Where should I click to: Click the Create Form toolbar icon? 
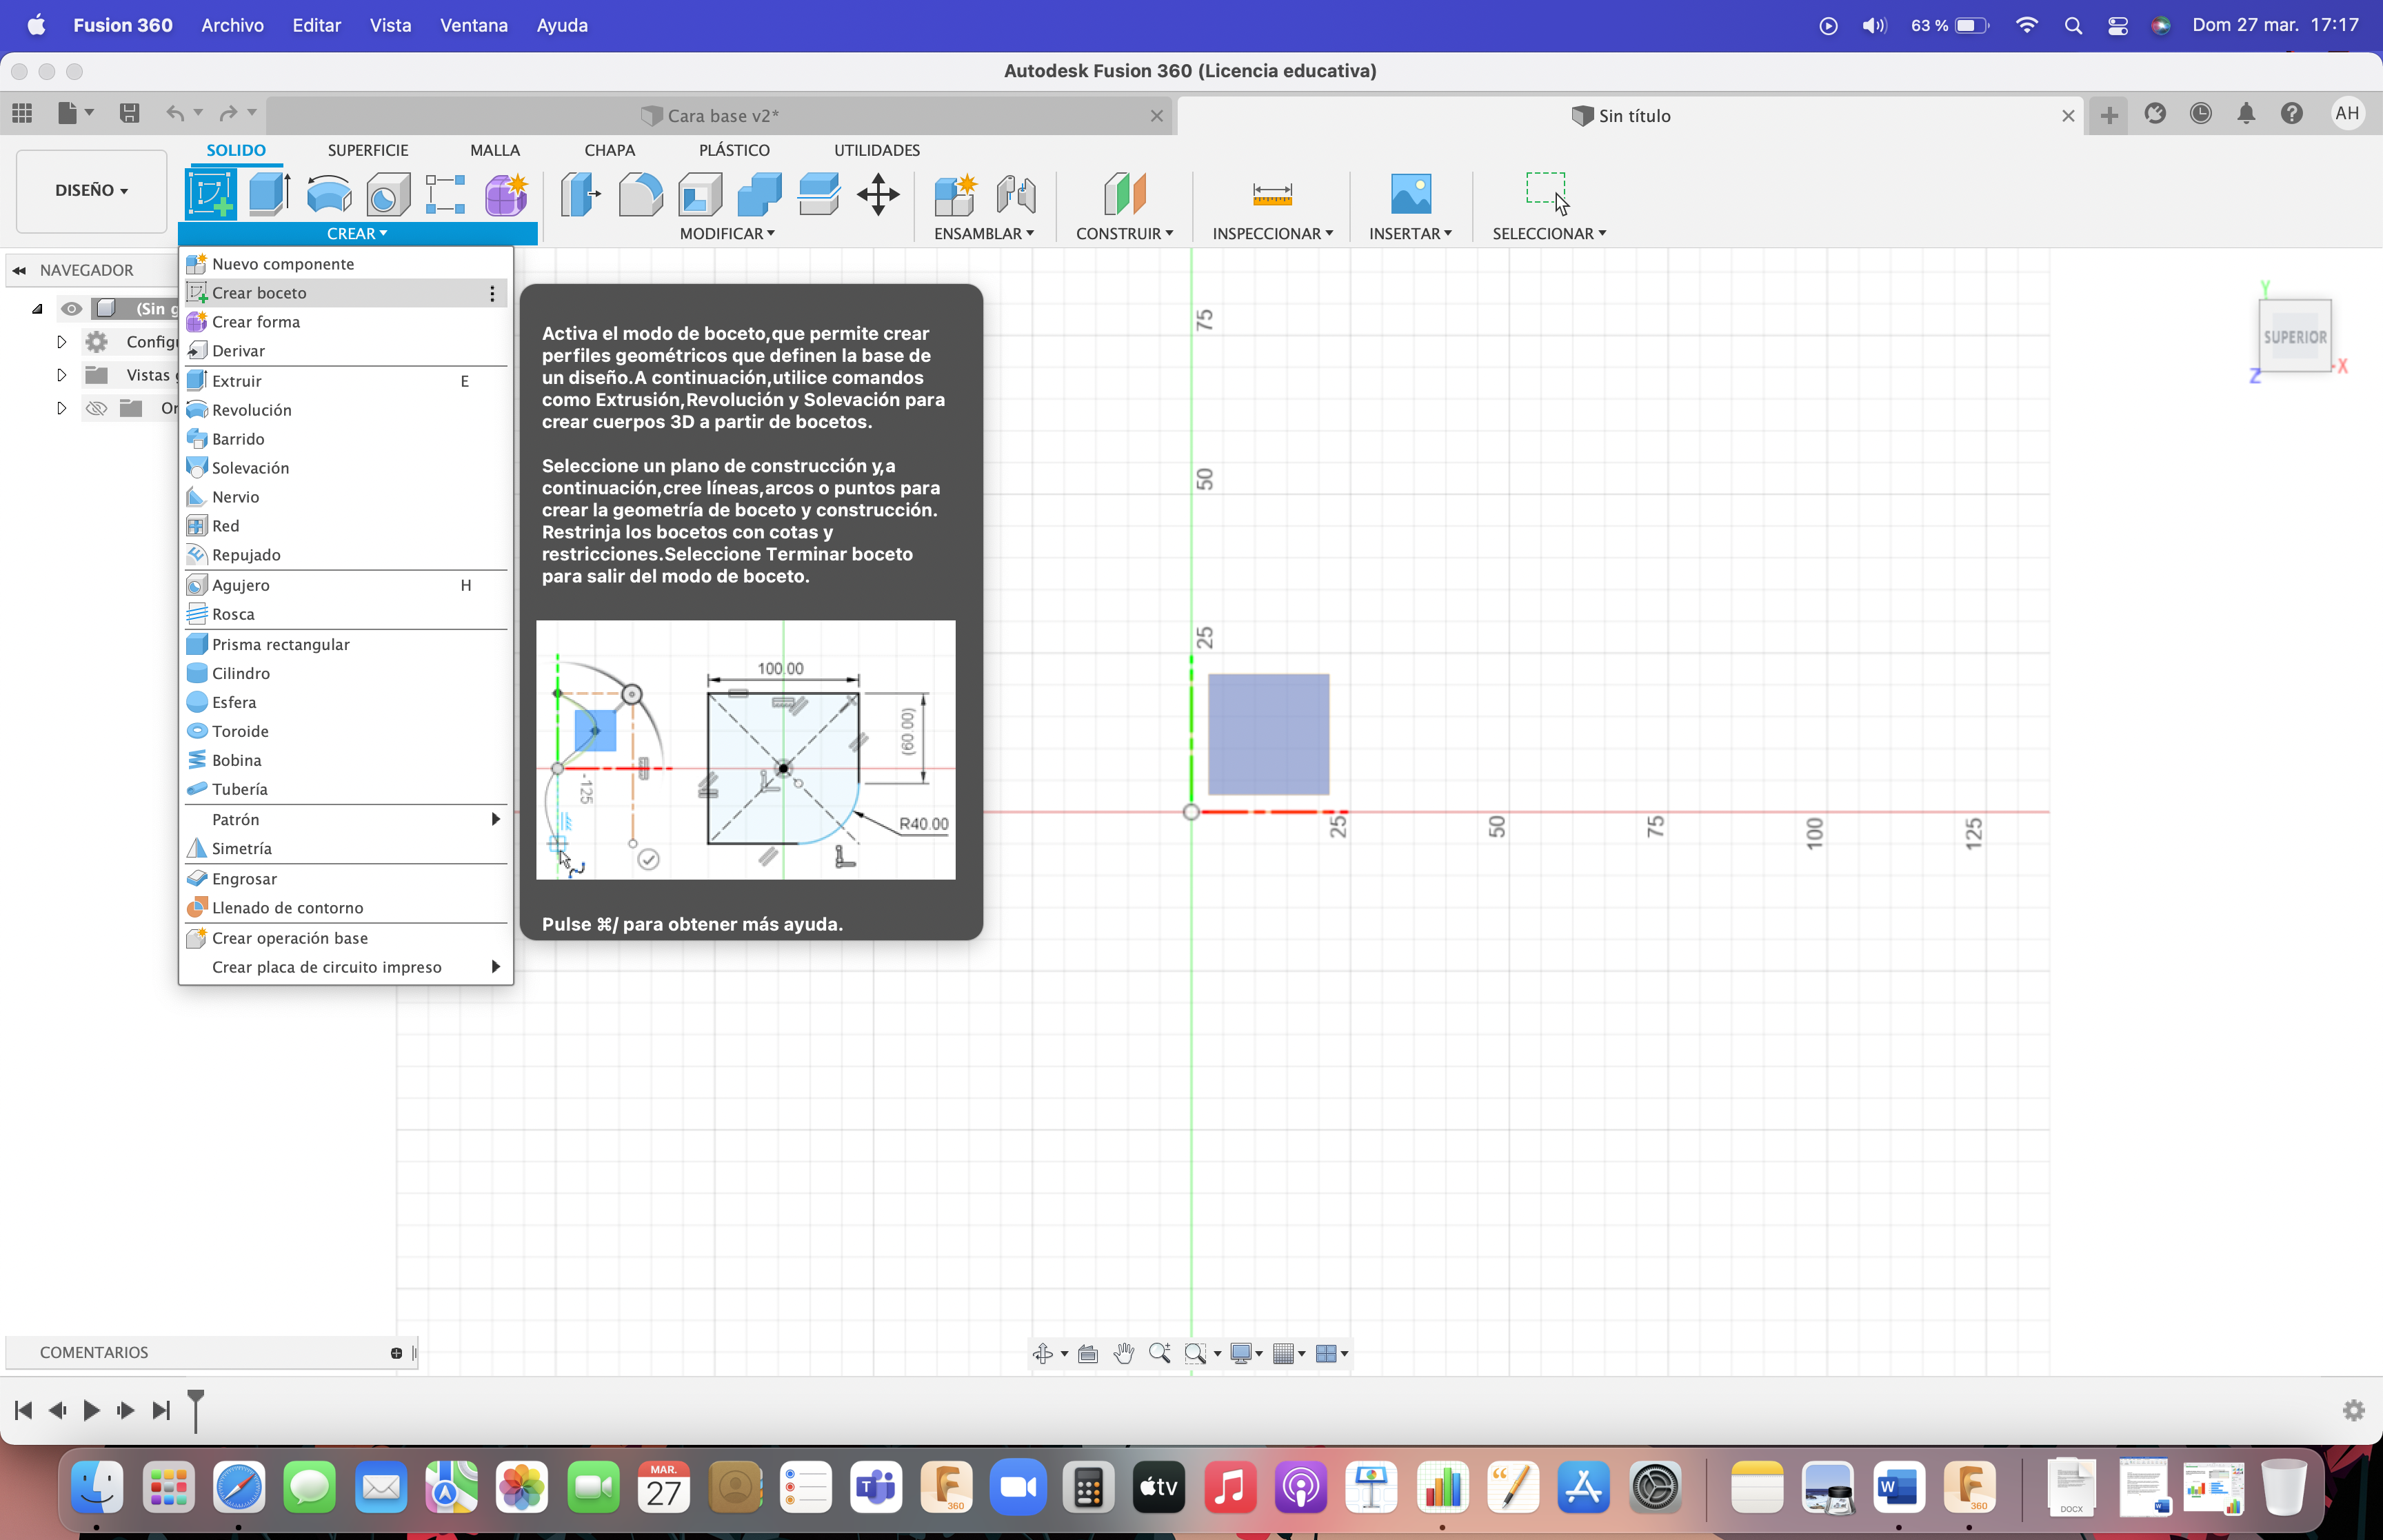[x=506, y=193]
